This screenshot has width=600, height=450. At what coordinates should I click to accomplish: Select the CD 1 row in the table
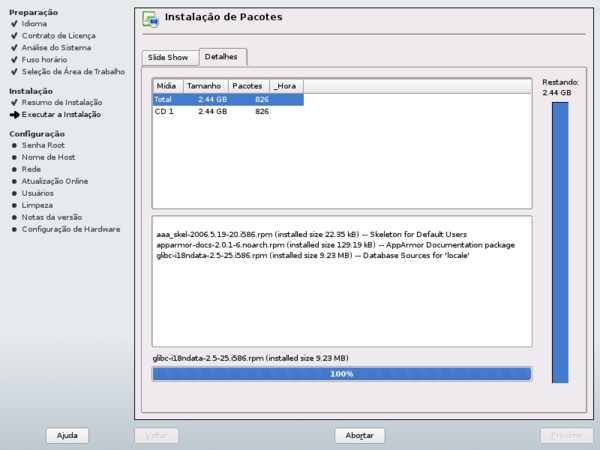[x=228, y=111]
